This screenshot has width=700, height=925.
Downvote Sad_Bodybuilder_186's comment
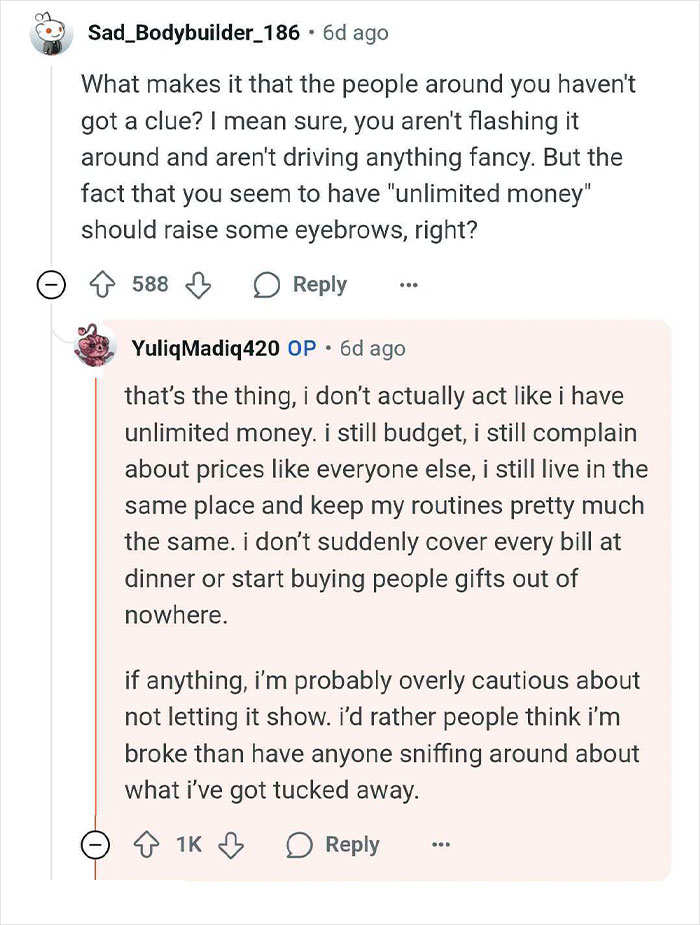tap(198, 284)
